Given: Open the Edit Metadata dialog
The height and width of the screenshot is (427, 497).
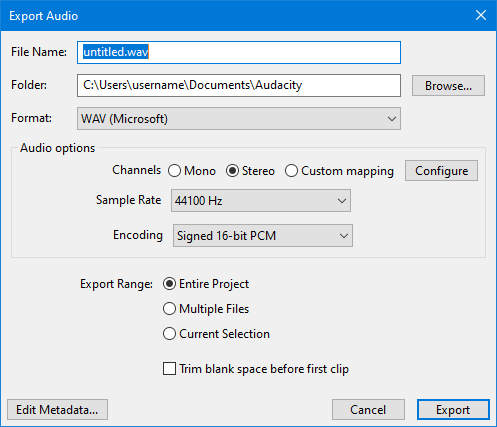Looking at the screenshot, I should 57,410.
